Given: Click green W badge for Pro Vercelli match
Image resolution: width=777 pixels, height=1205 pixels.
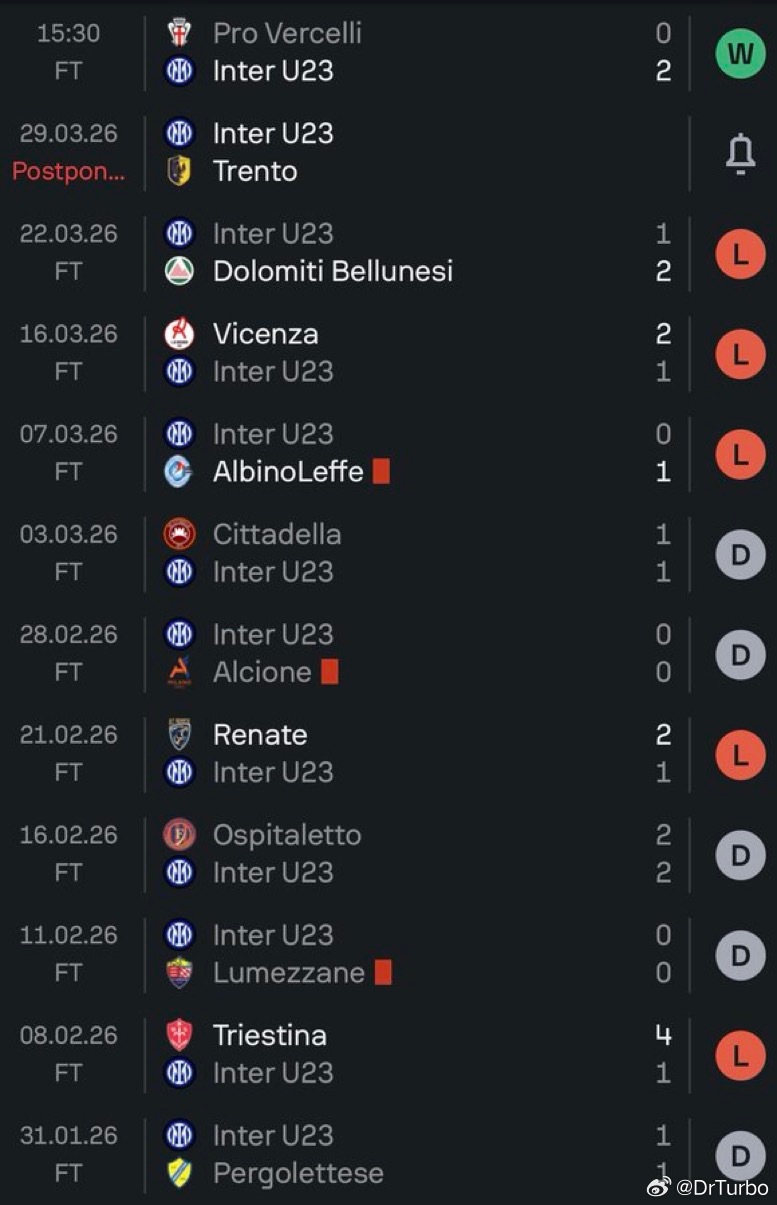Looking at the screenshot, I should (740, 52).
